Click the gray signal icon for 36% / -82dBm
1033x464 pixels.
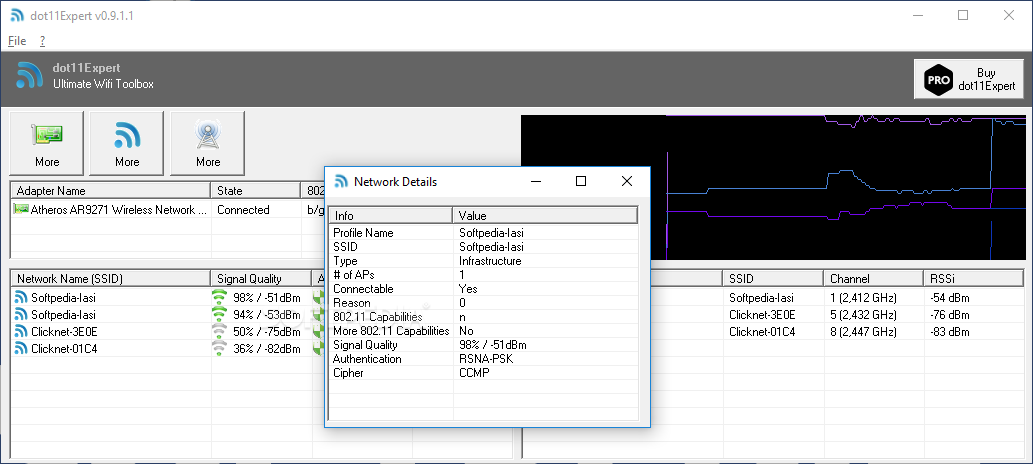tap(219, 349)
